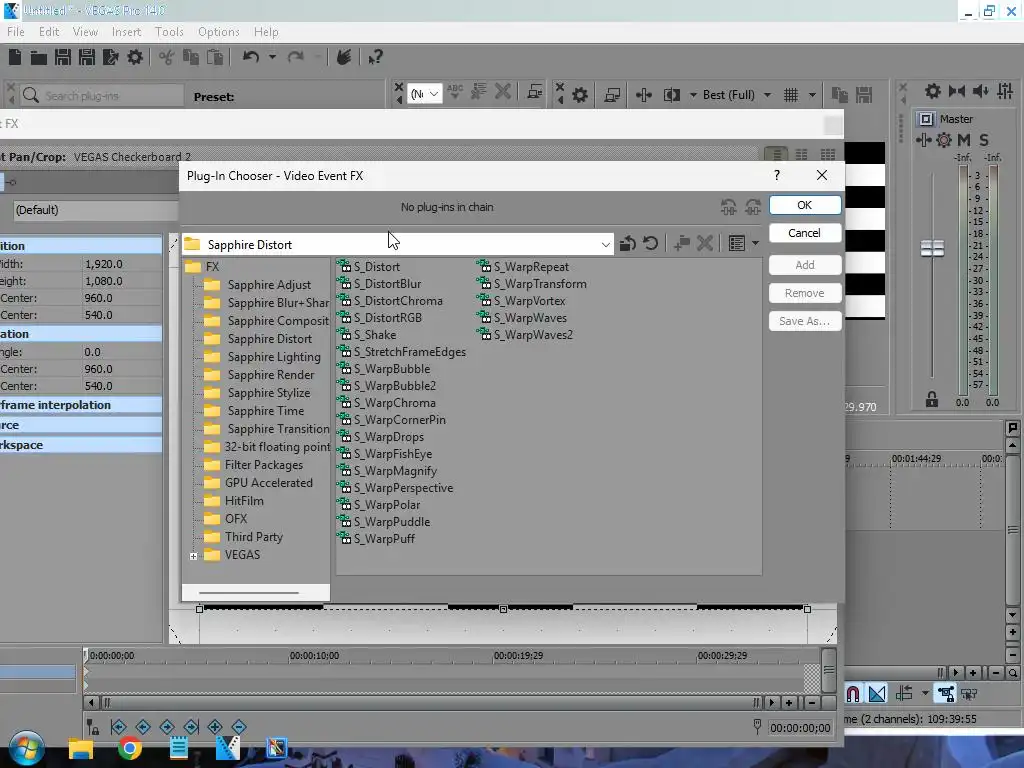The width and height of the screenshot is (1024, 768).
Task: Open File Explorer from the taskbar
Action: tap(81, 748)
